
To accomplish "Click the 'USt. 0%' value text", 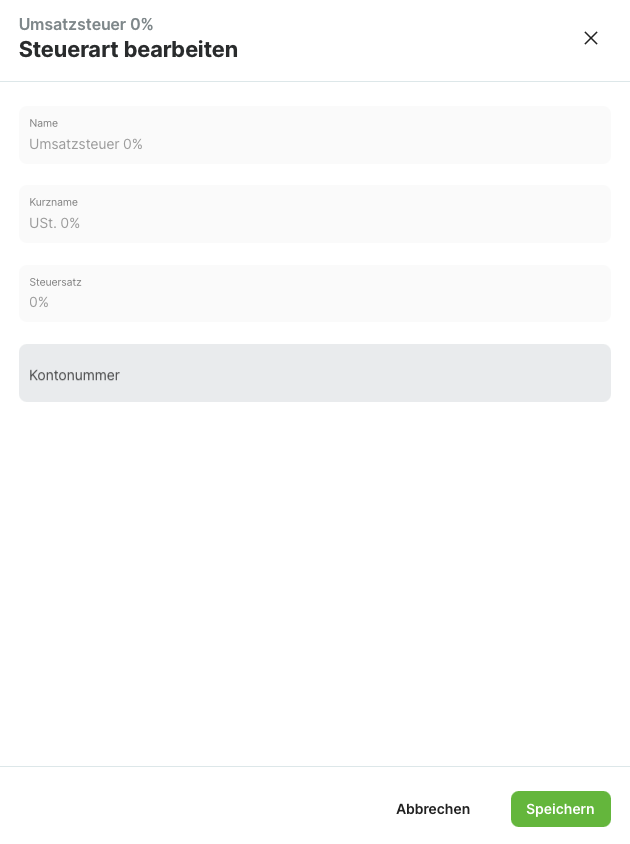I will click(55, 223).
